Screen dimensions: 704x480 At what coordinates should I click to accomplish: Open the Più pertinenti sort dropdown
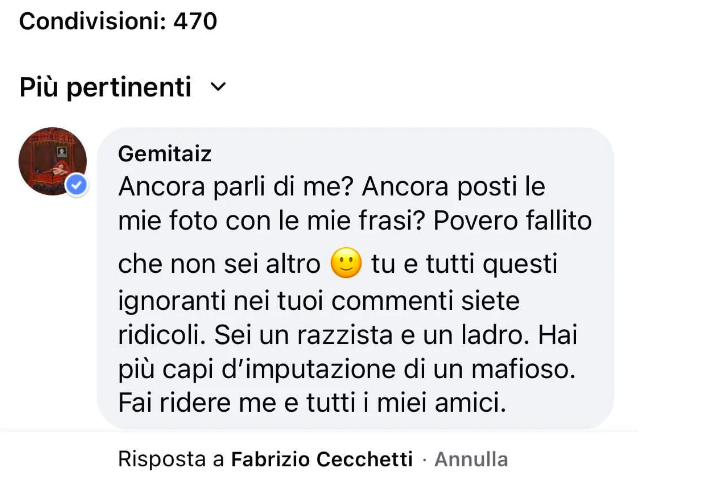click(106, 88)
